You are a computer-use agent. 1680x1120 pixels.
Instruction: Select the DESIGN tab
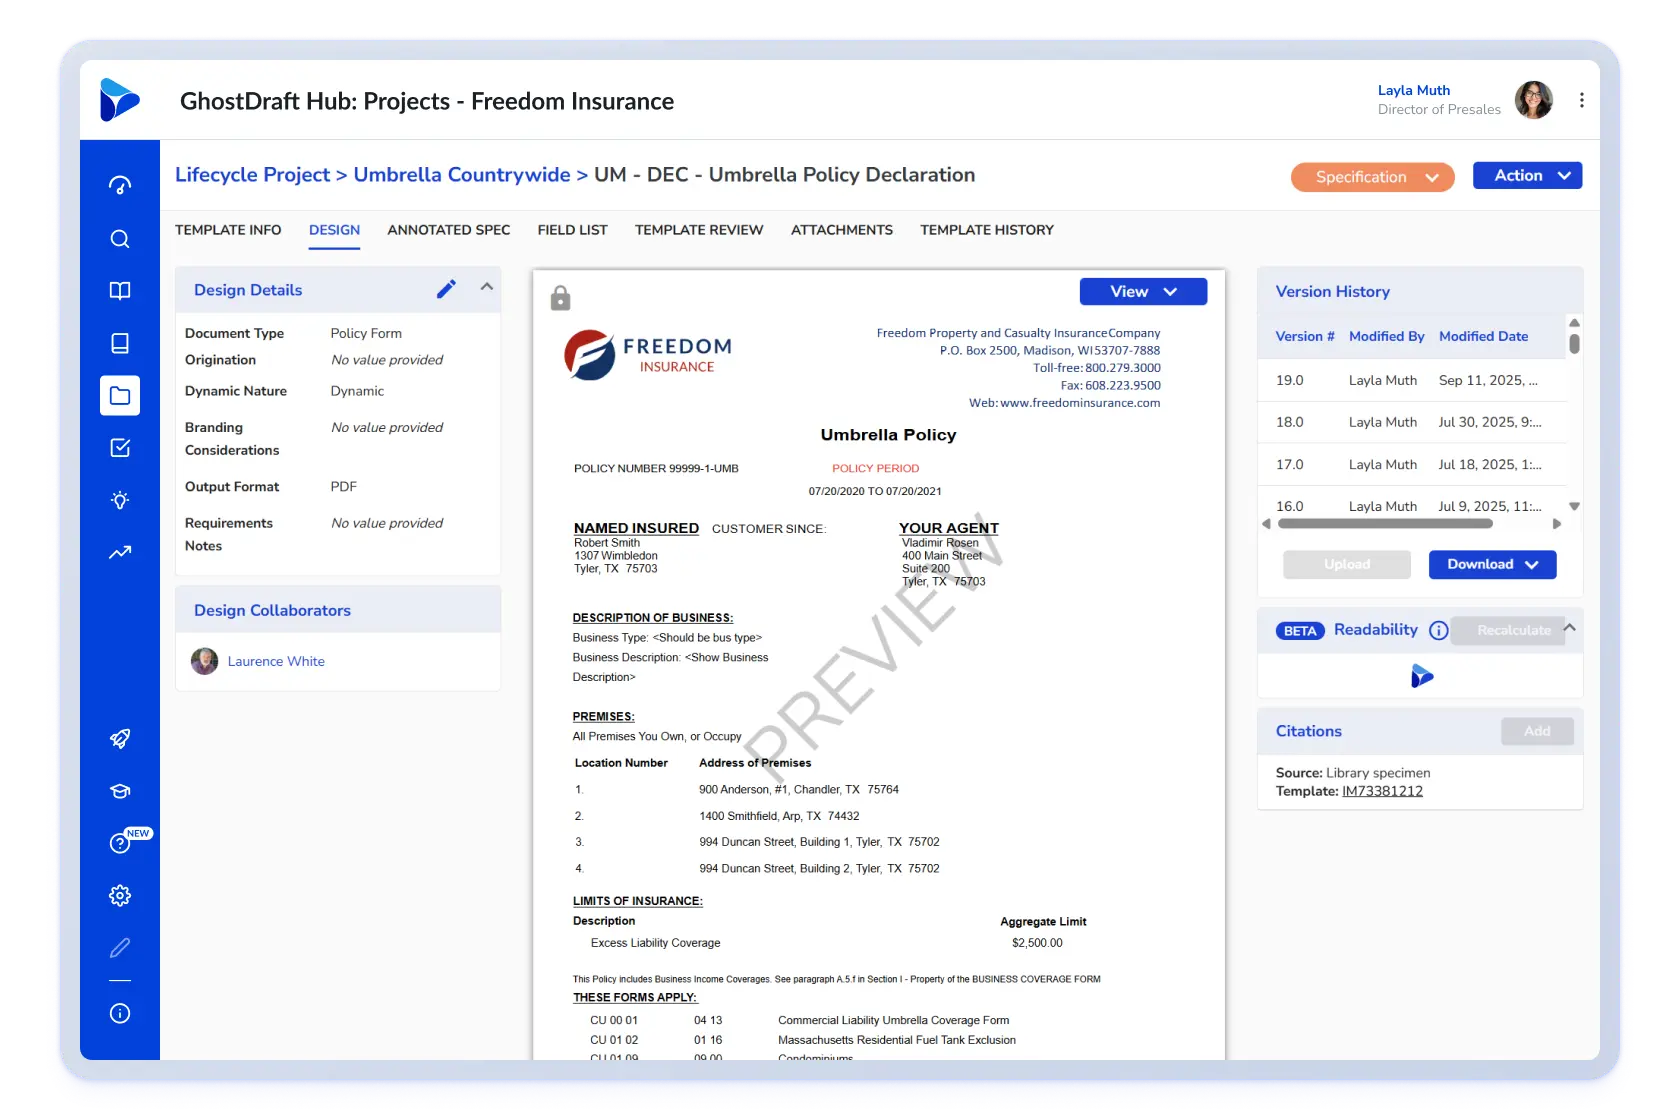(x=334, y=230)
